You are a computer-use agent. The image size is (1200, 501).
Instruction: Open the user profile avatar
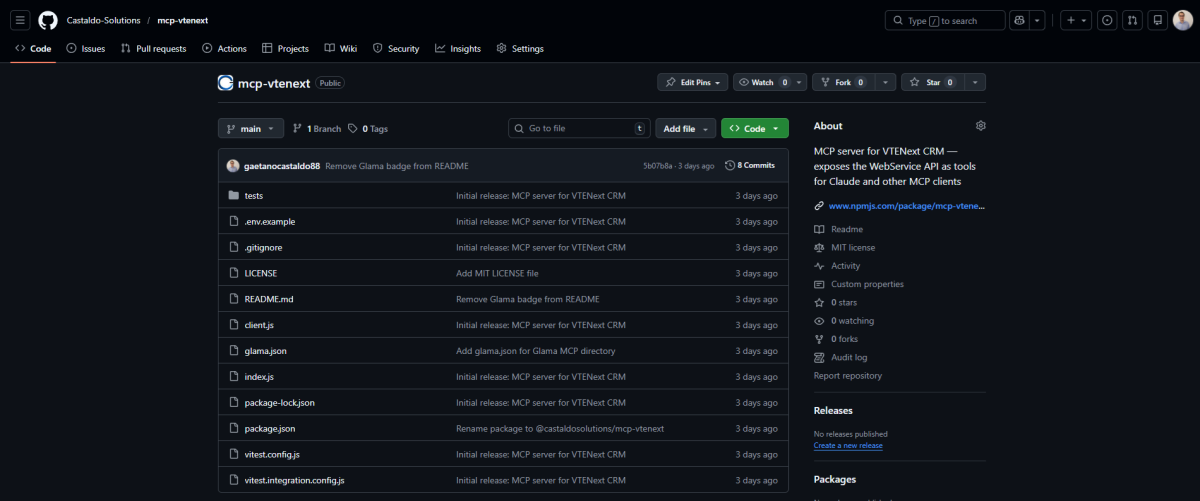[x=1182, y=20]
